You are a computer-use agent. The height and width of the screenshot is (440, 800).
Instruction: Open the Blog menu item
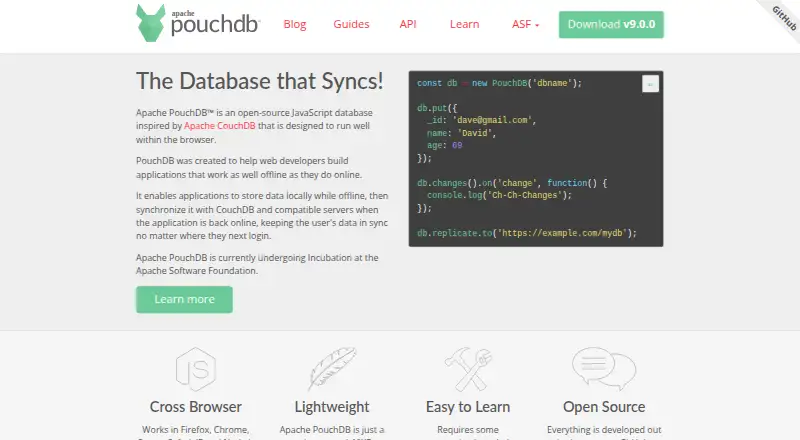tap(295, 24)
